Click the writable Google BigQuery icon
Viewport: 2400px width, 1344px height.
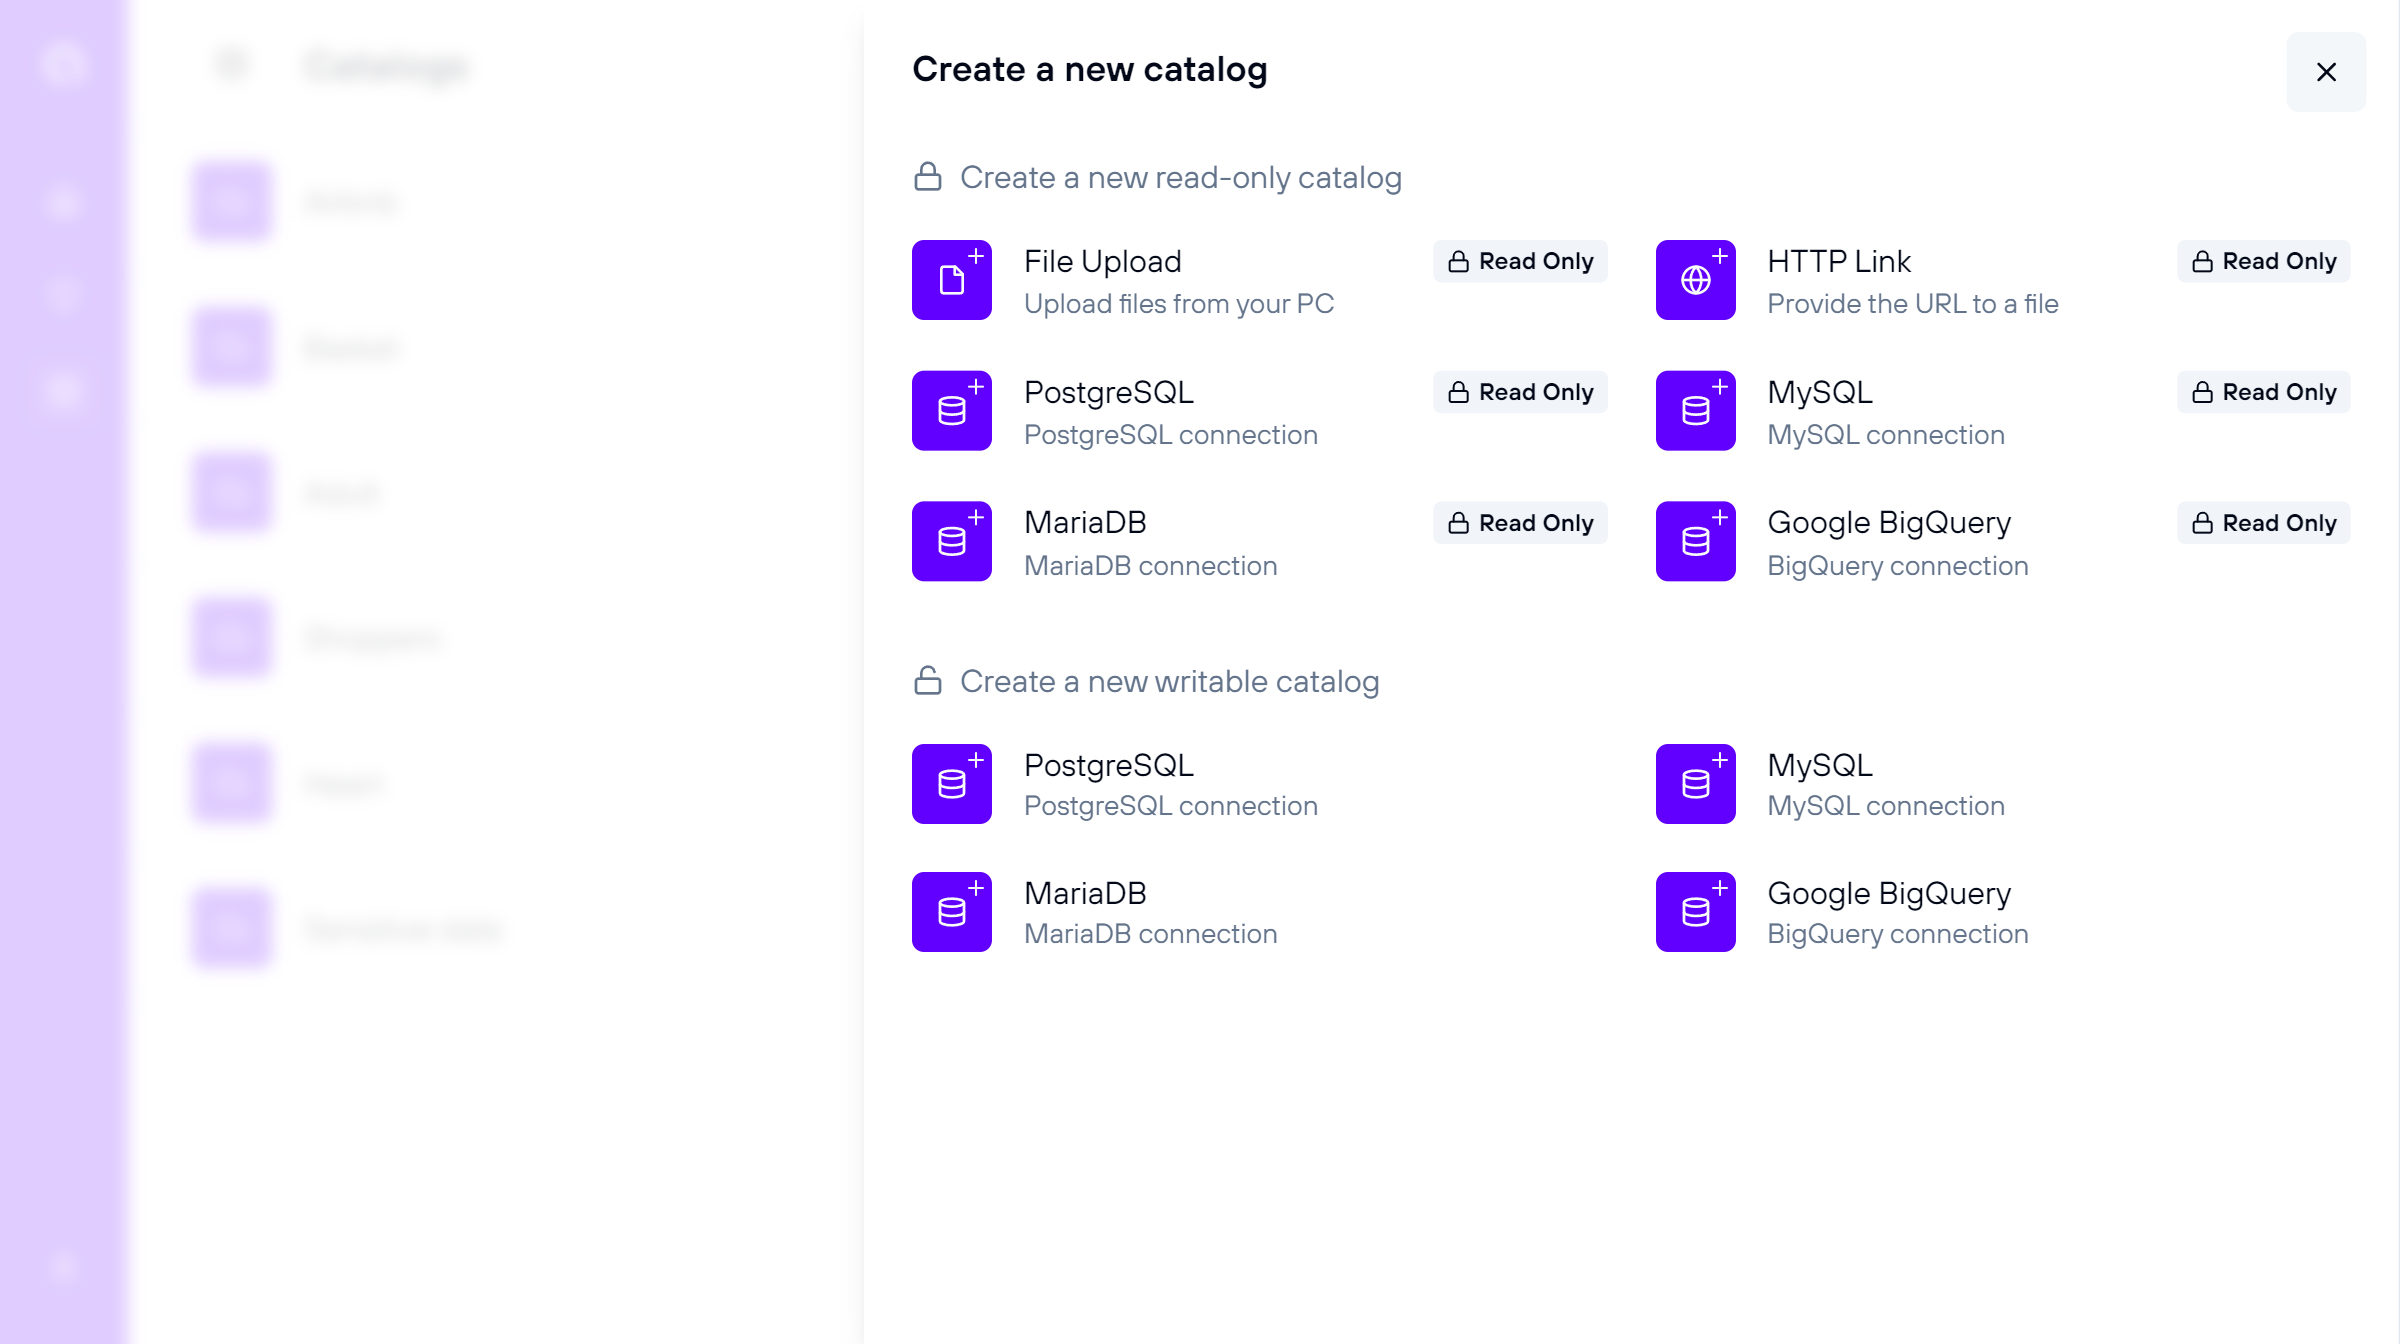[x=1695, y=912]
